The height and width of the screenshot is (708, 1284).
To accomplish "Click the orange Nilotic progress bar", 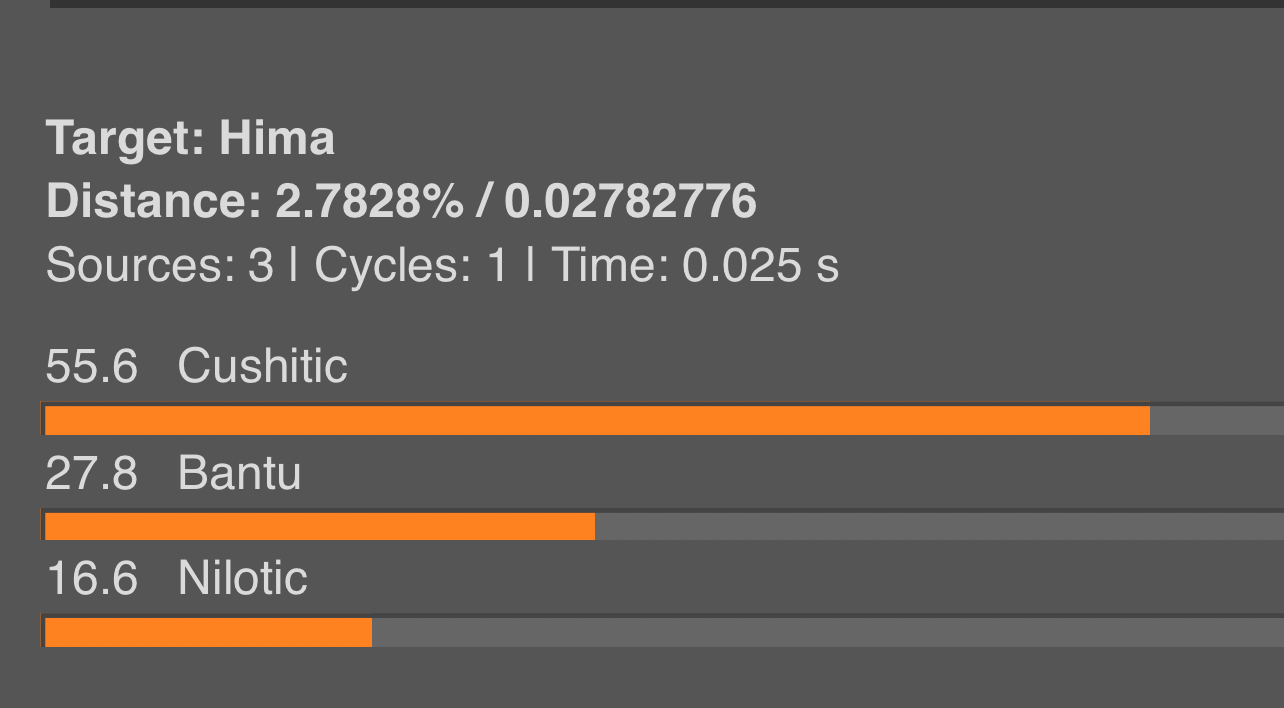I will (208, 632).
